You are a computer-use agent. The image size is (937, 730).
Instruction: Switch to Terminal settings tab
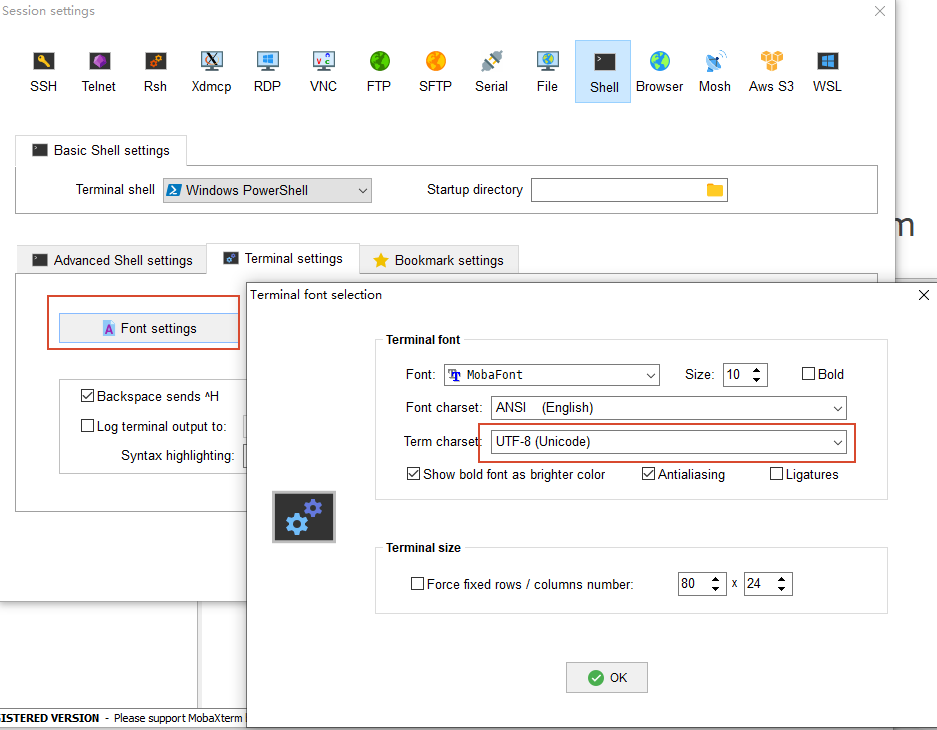(x=283, y=259)
